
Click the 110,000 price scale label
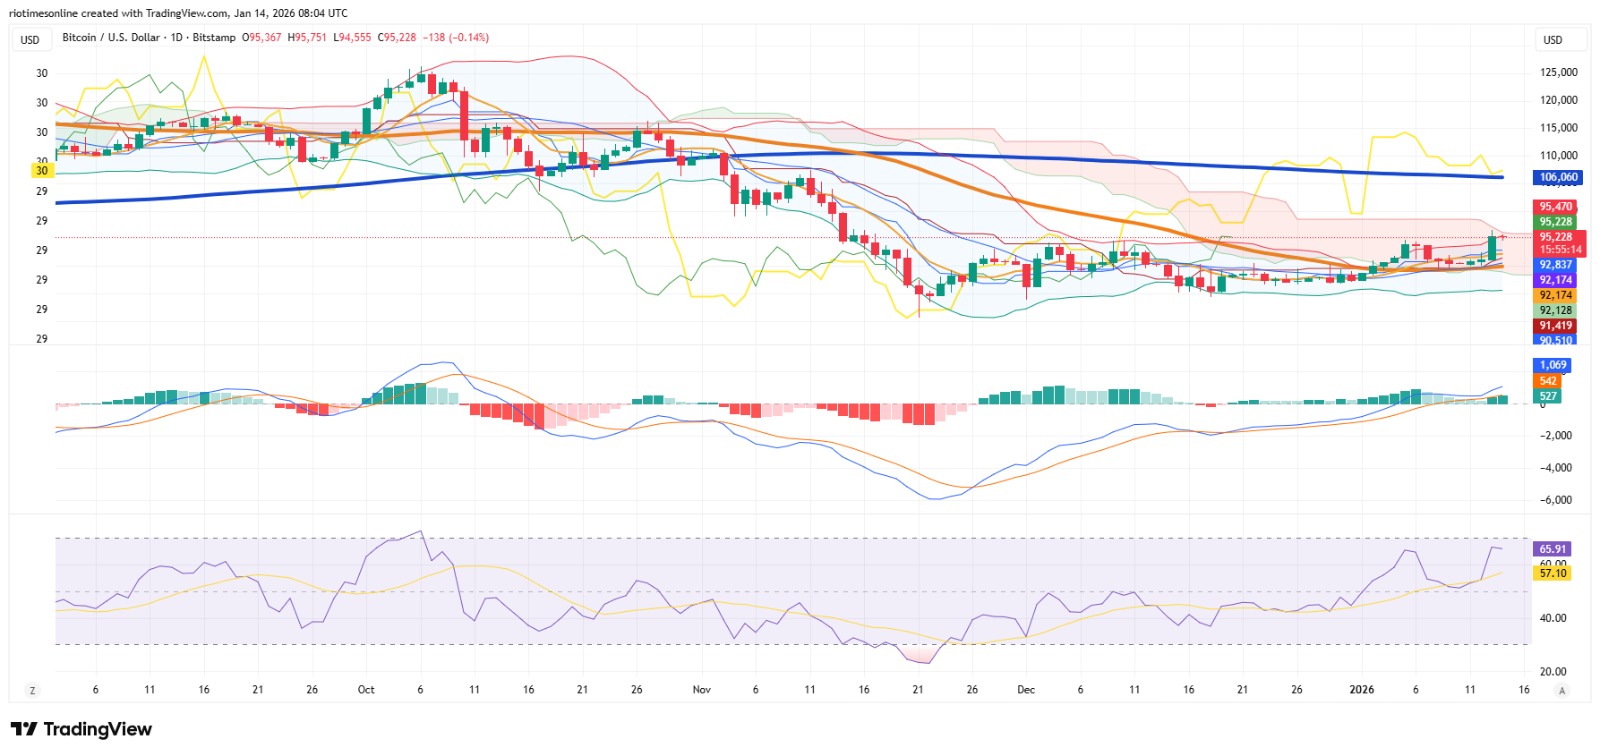click(1559, 155)
